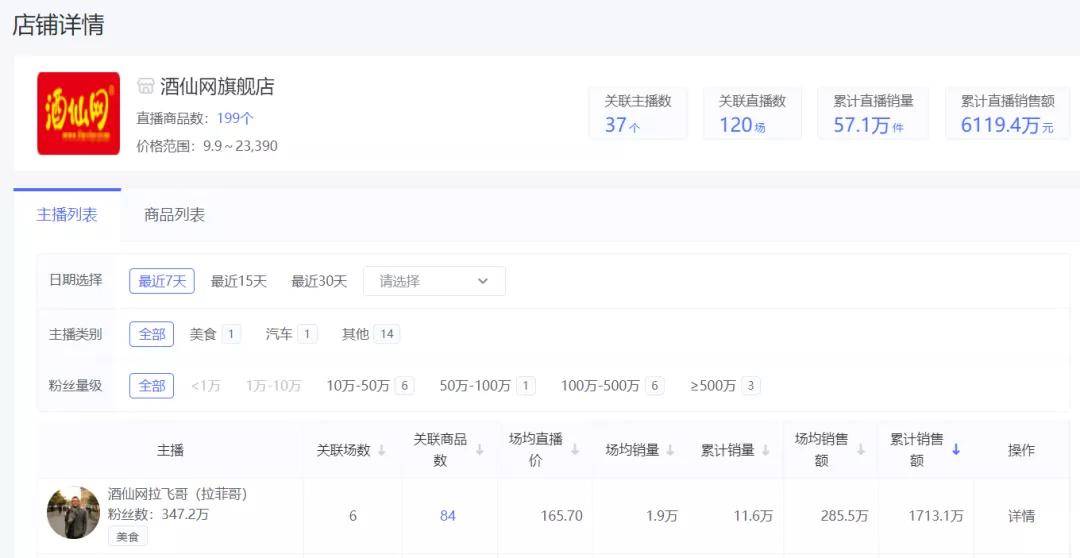Select the 最近15天 date filter
The height and width of the screenshot is (558, 1080).
(x=238, y=281)
